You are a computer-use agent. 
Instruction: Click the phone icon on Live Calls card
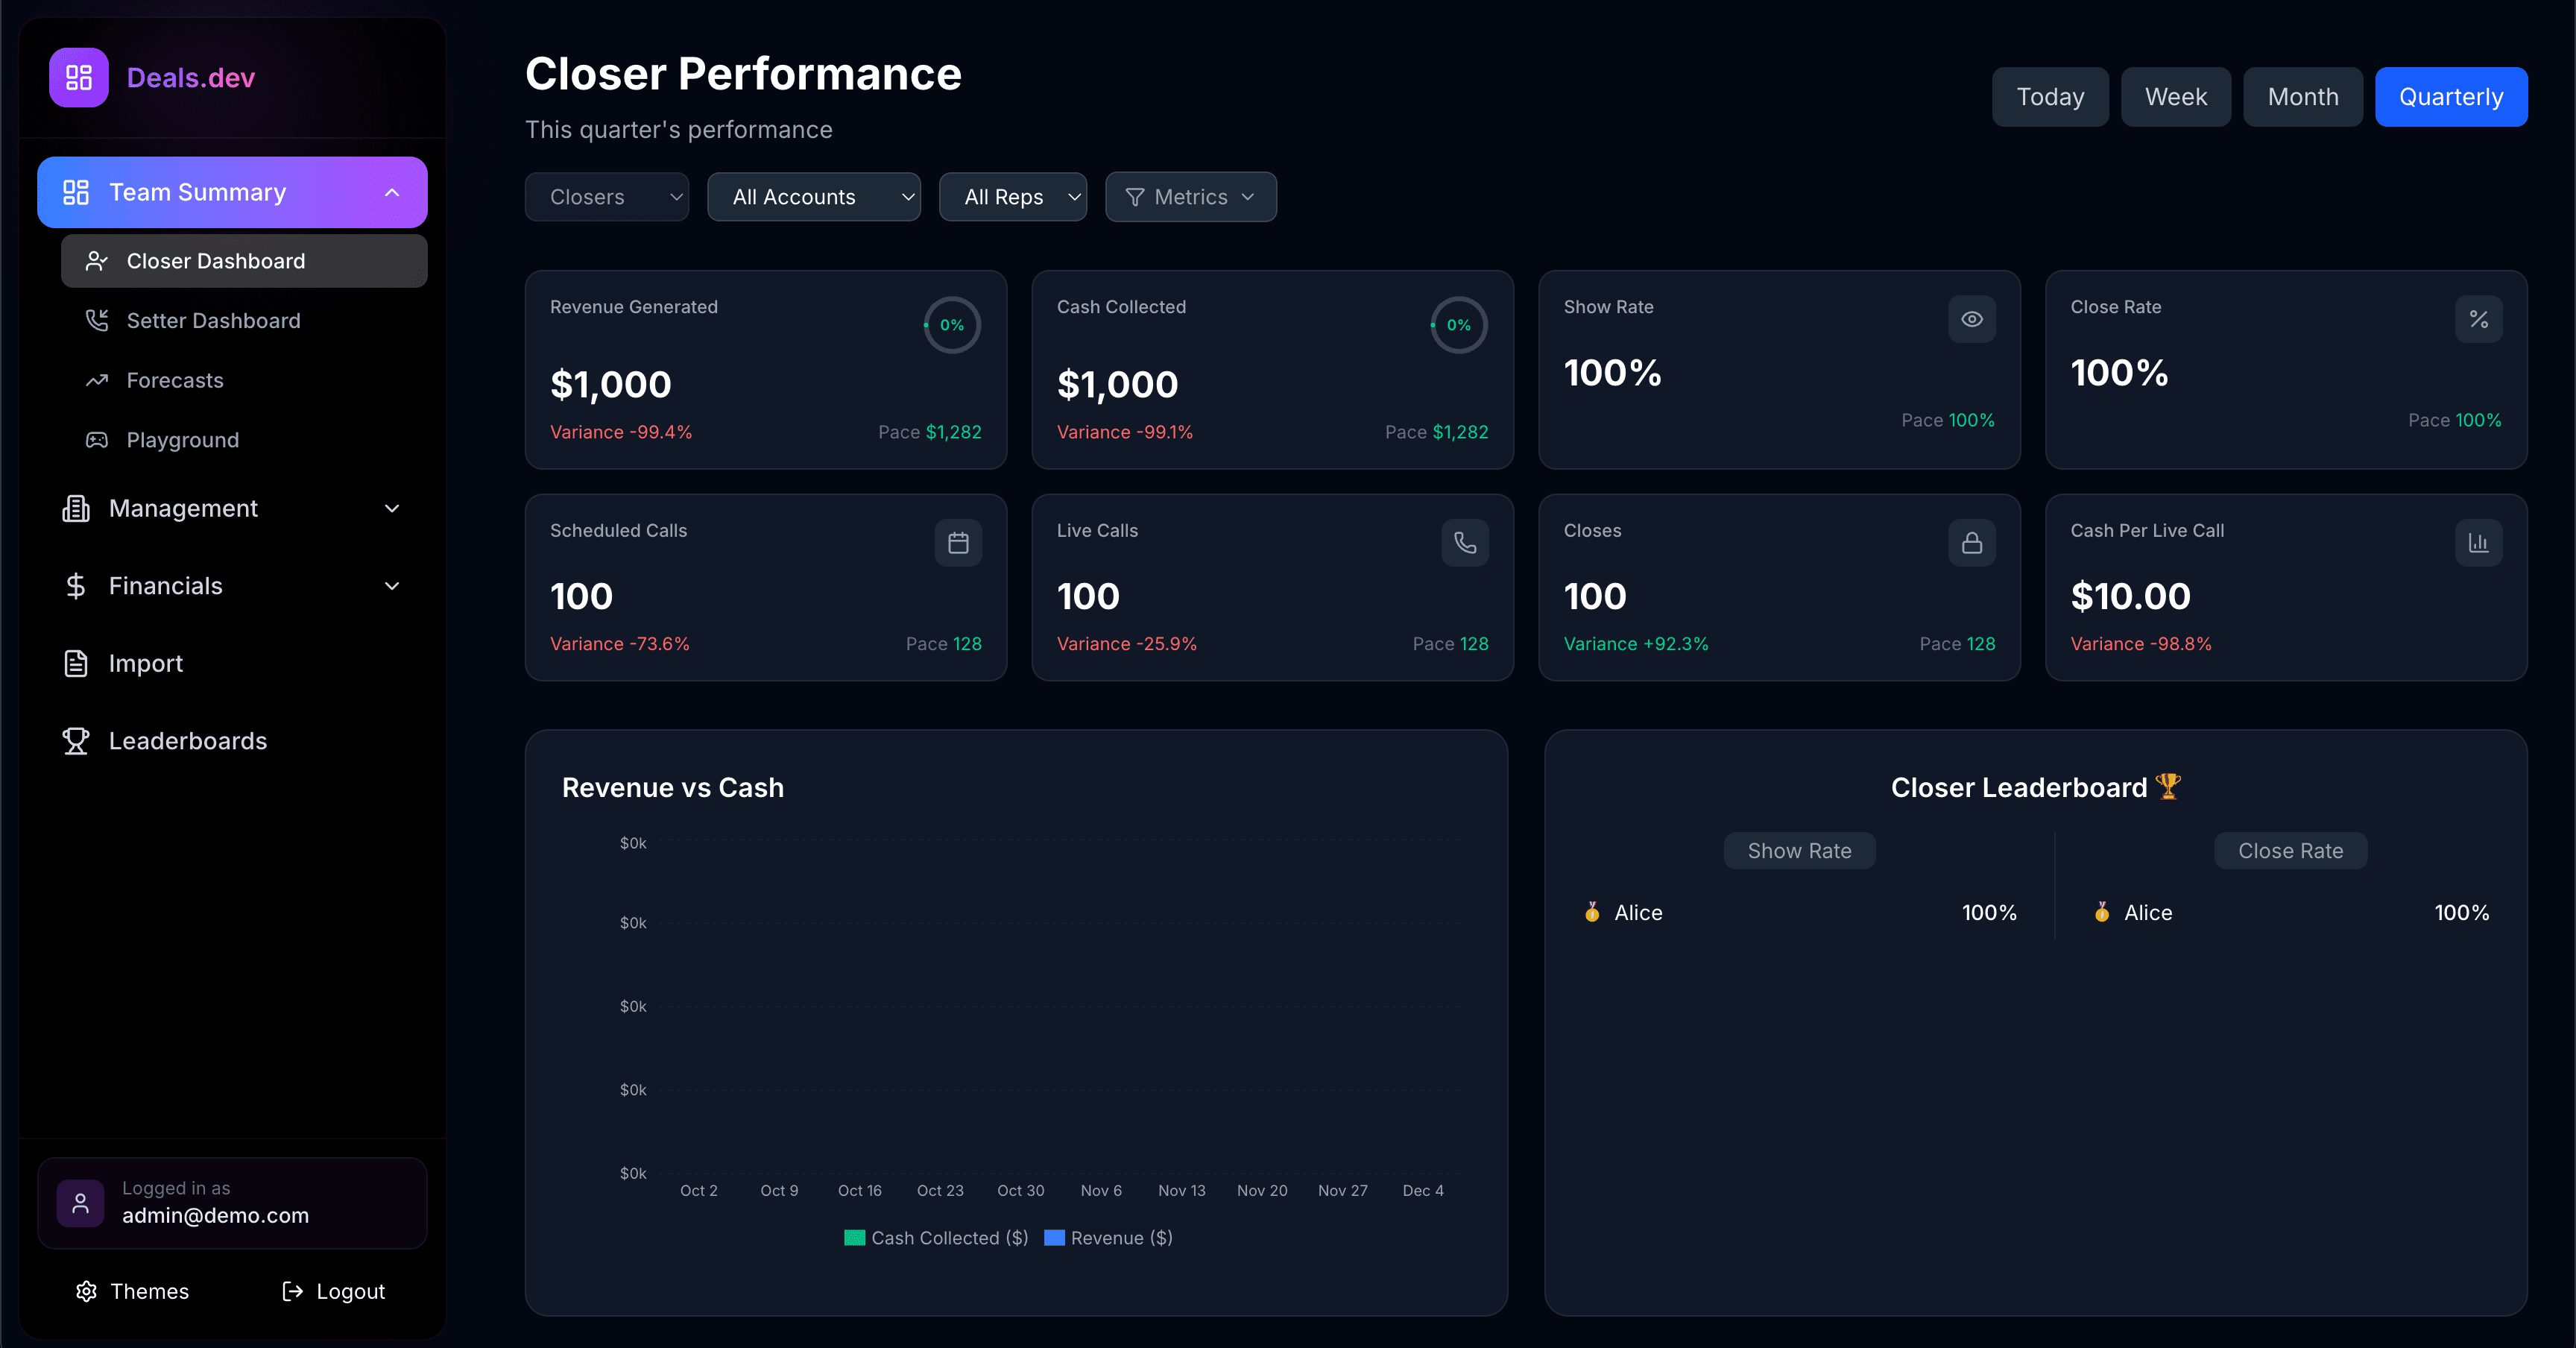tap(1464, 543)
